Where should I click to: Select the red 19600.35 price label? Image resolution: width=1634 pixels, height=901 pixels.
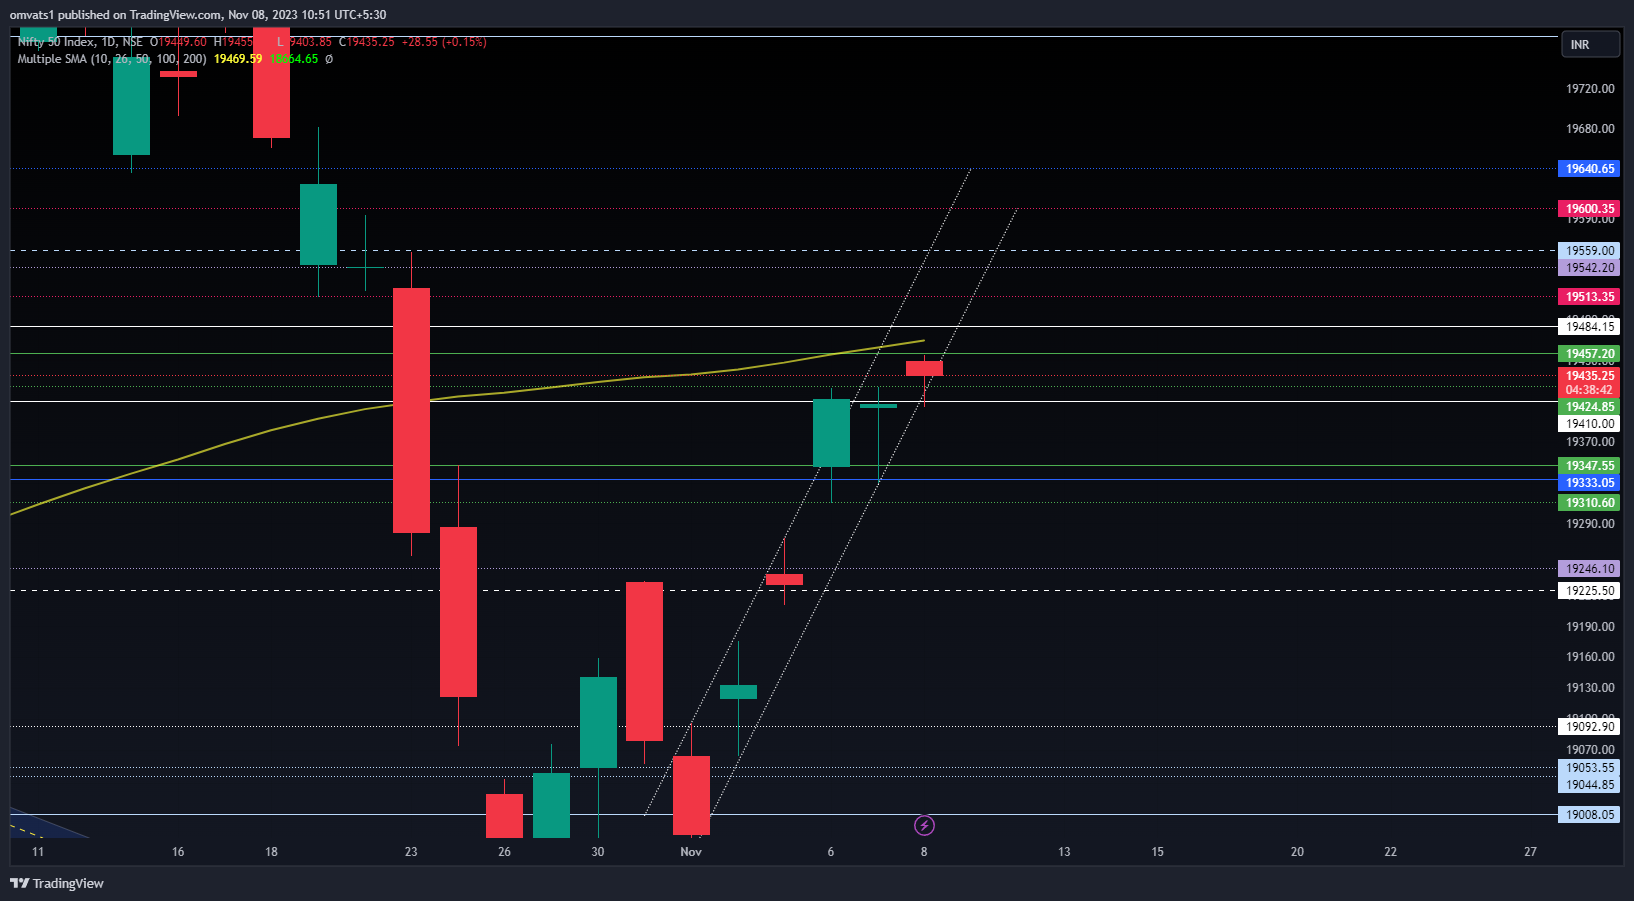(1589, 209)
